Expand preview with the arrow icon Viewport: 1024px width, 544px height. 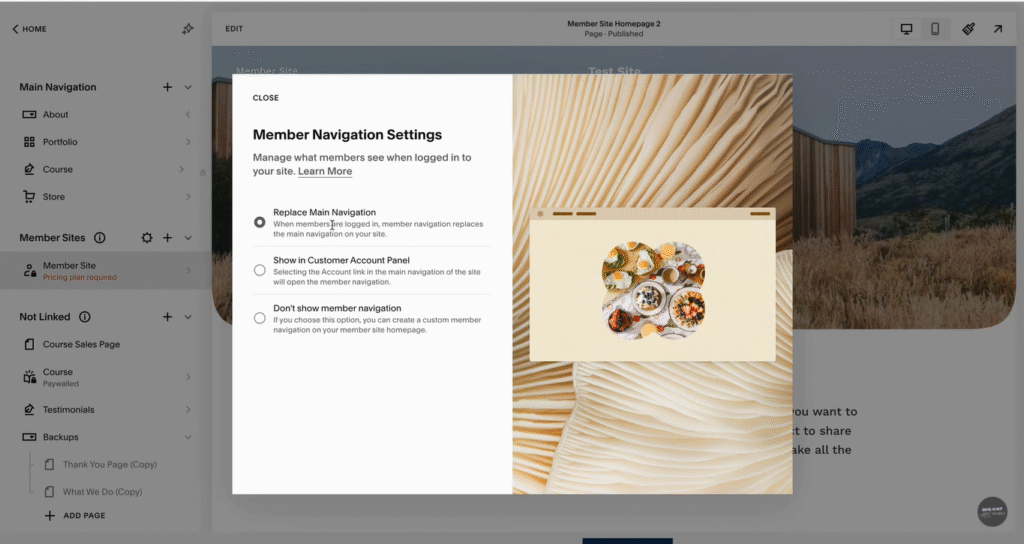point(998,29)
